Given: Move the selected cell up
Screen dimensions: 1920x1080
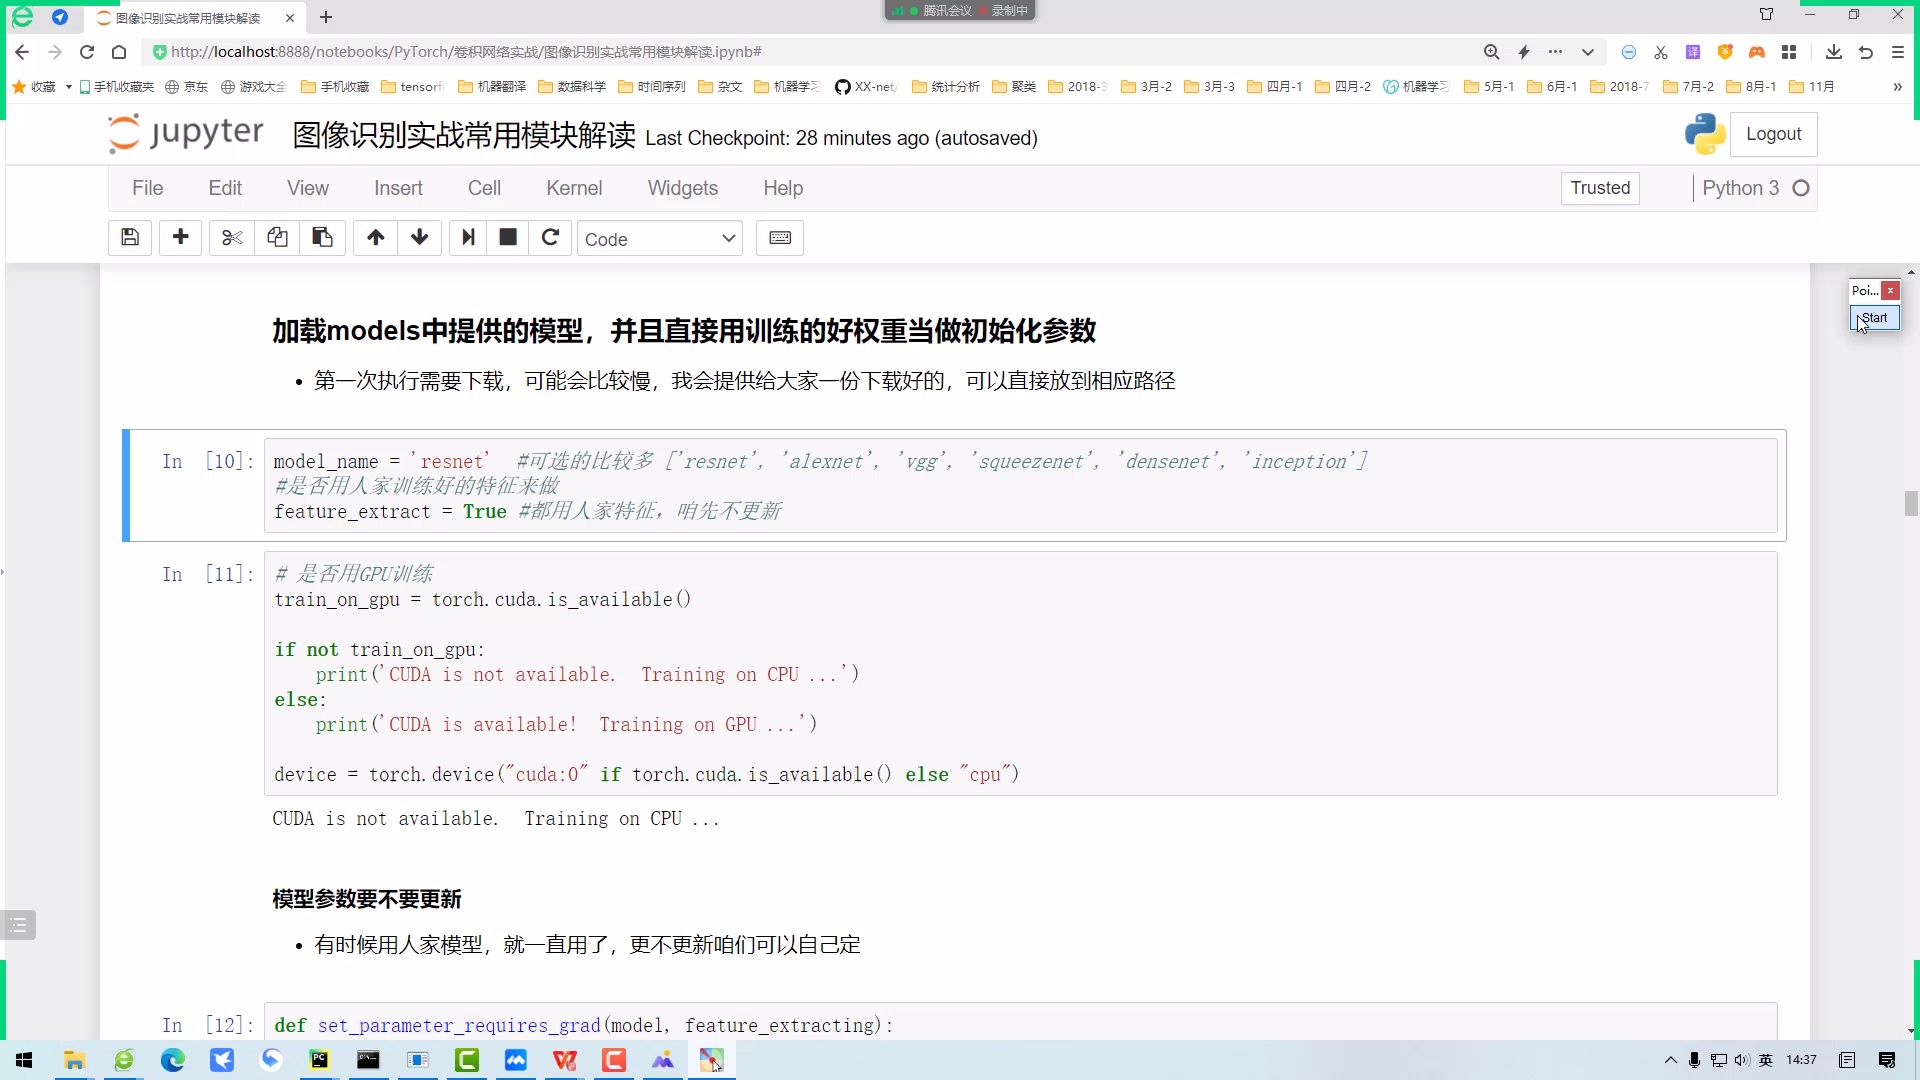Looking at the screenshot, I should tap(374, 238).
